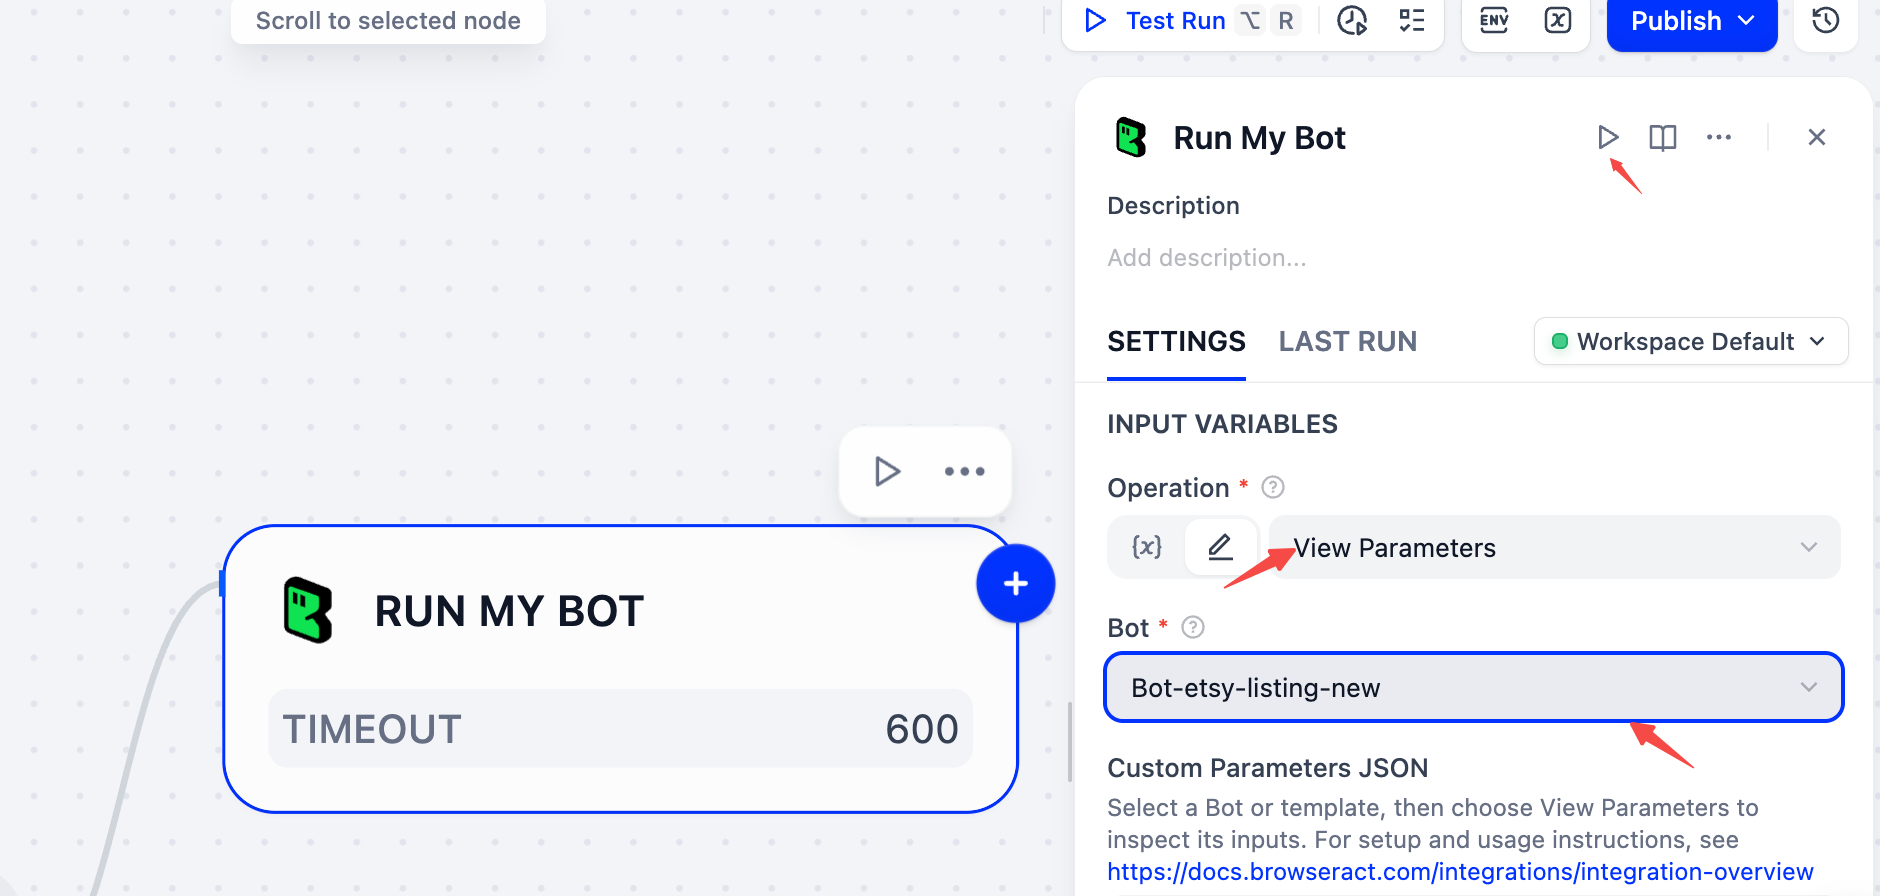Open the Workspace Default dropdown

[x=1690, y=342]
